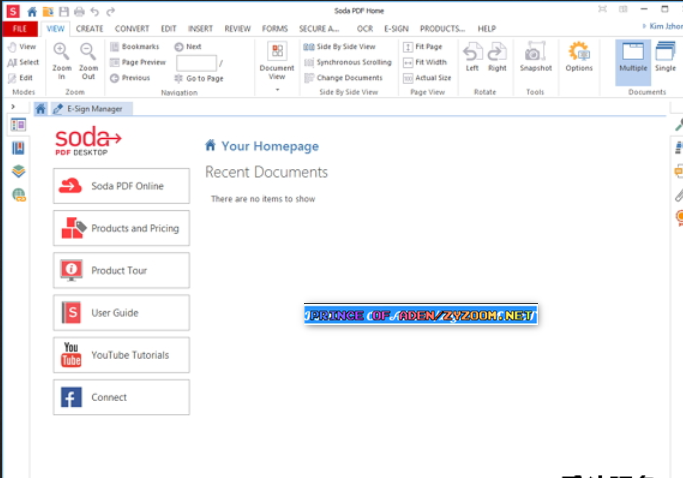The image size is (683, 478).
Task: Zoom In on the document
Action: pyautogui.click(x=61, y=61)
